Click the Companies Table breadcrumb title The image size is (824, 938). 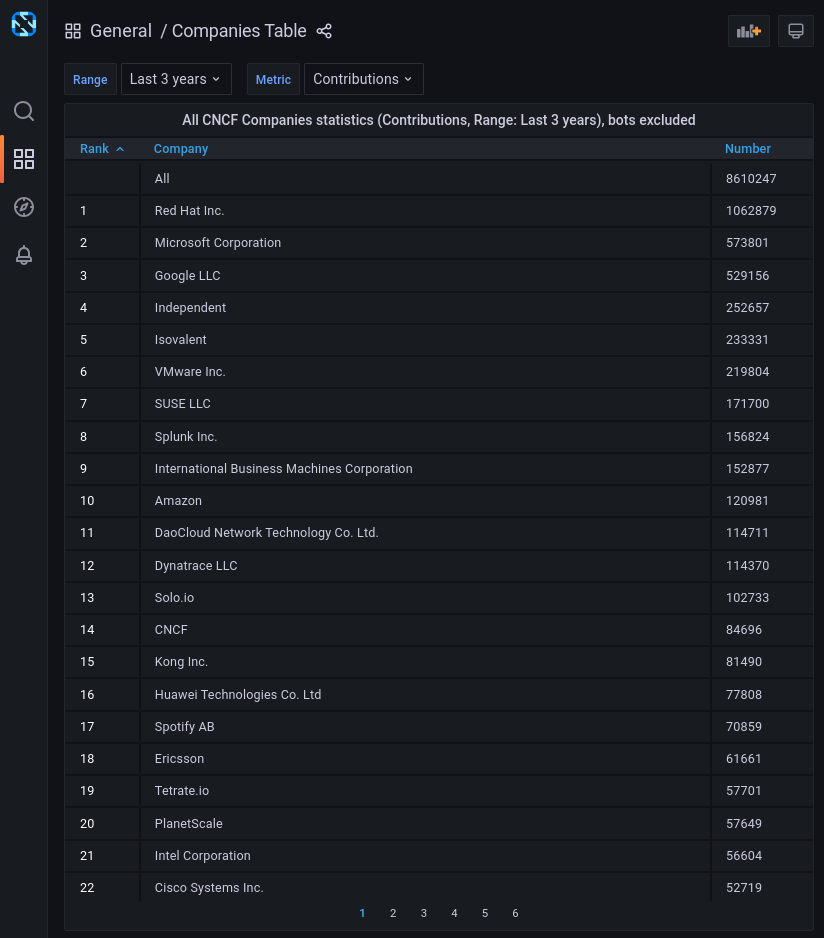[239, 31]
